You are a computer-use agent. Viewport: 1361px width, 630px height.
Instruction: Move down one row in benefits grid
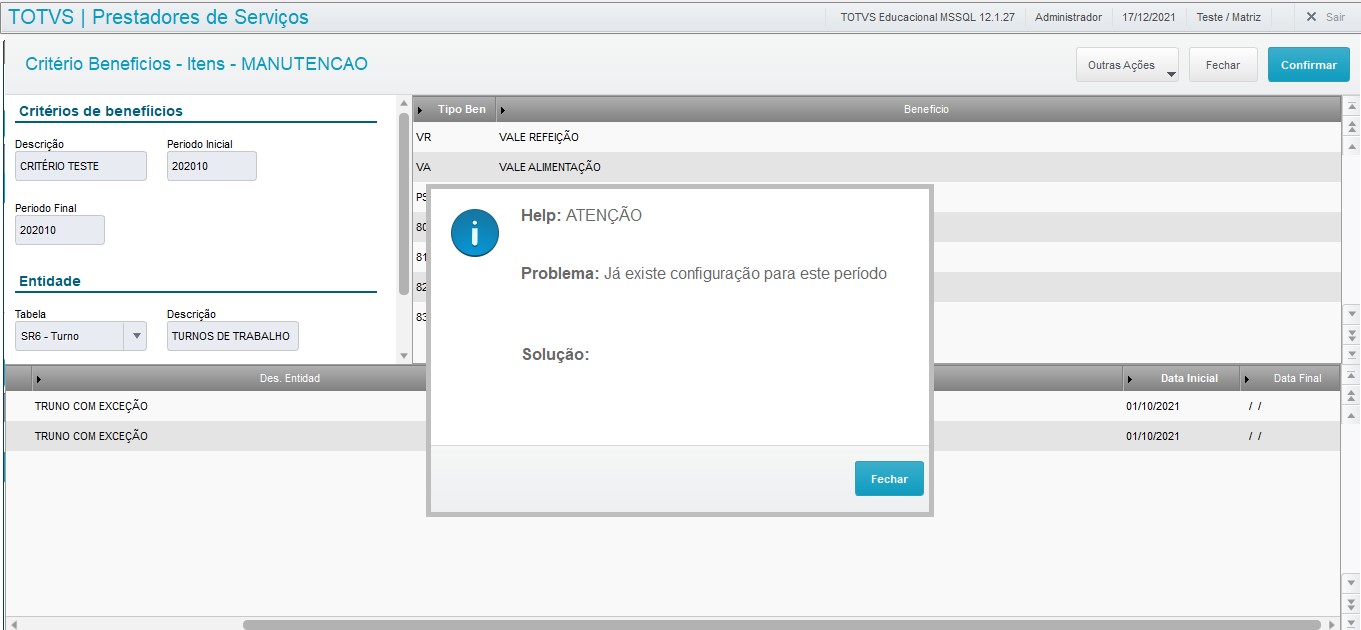(1352, 313)
